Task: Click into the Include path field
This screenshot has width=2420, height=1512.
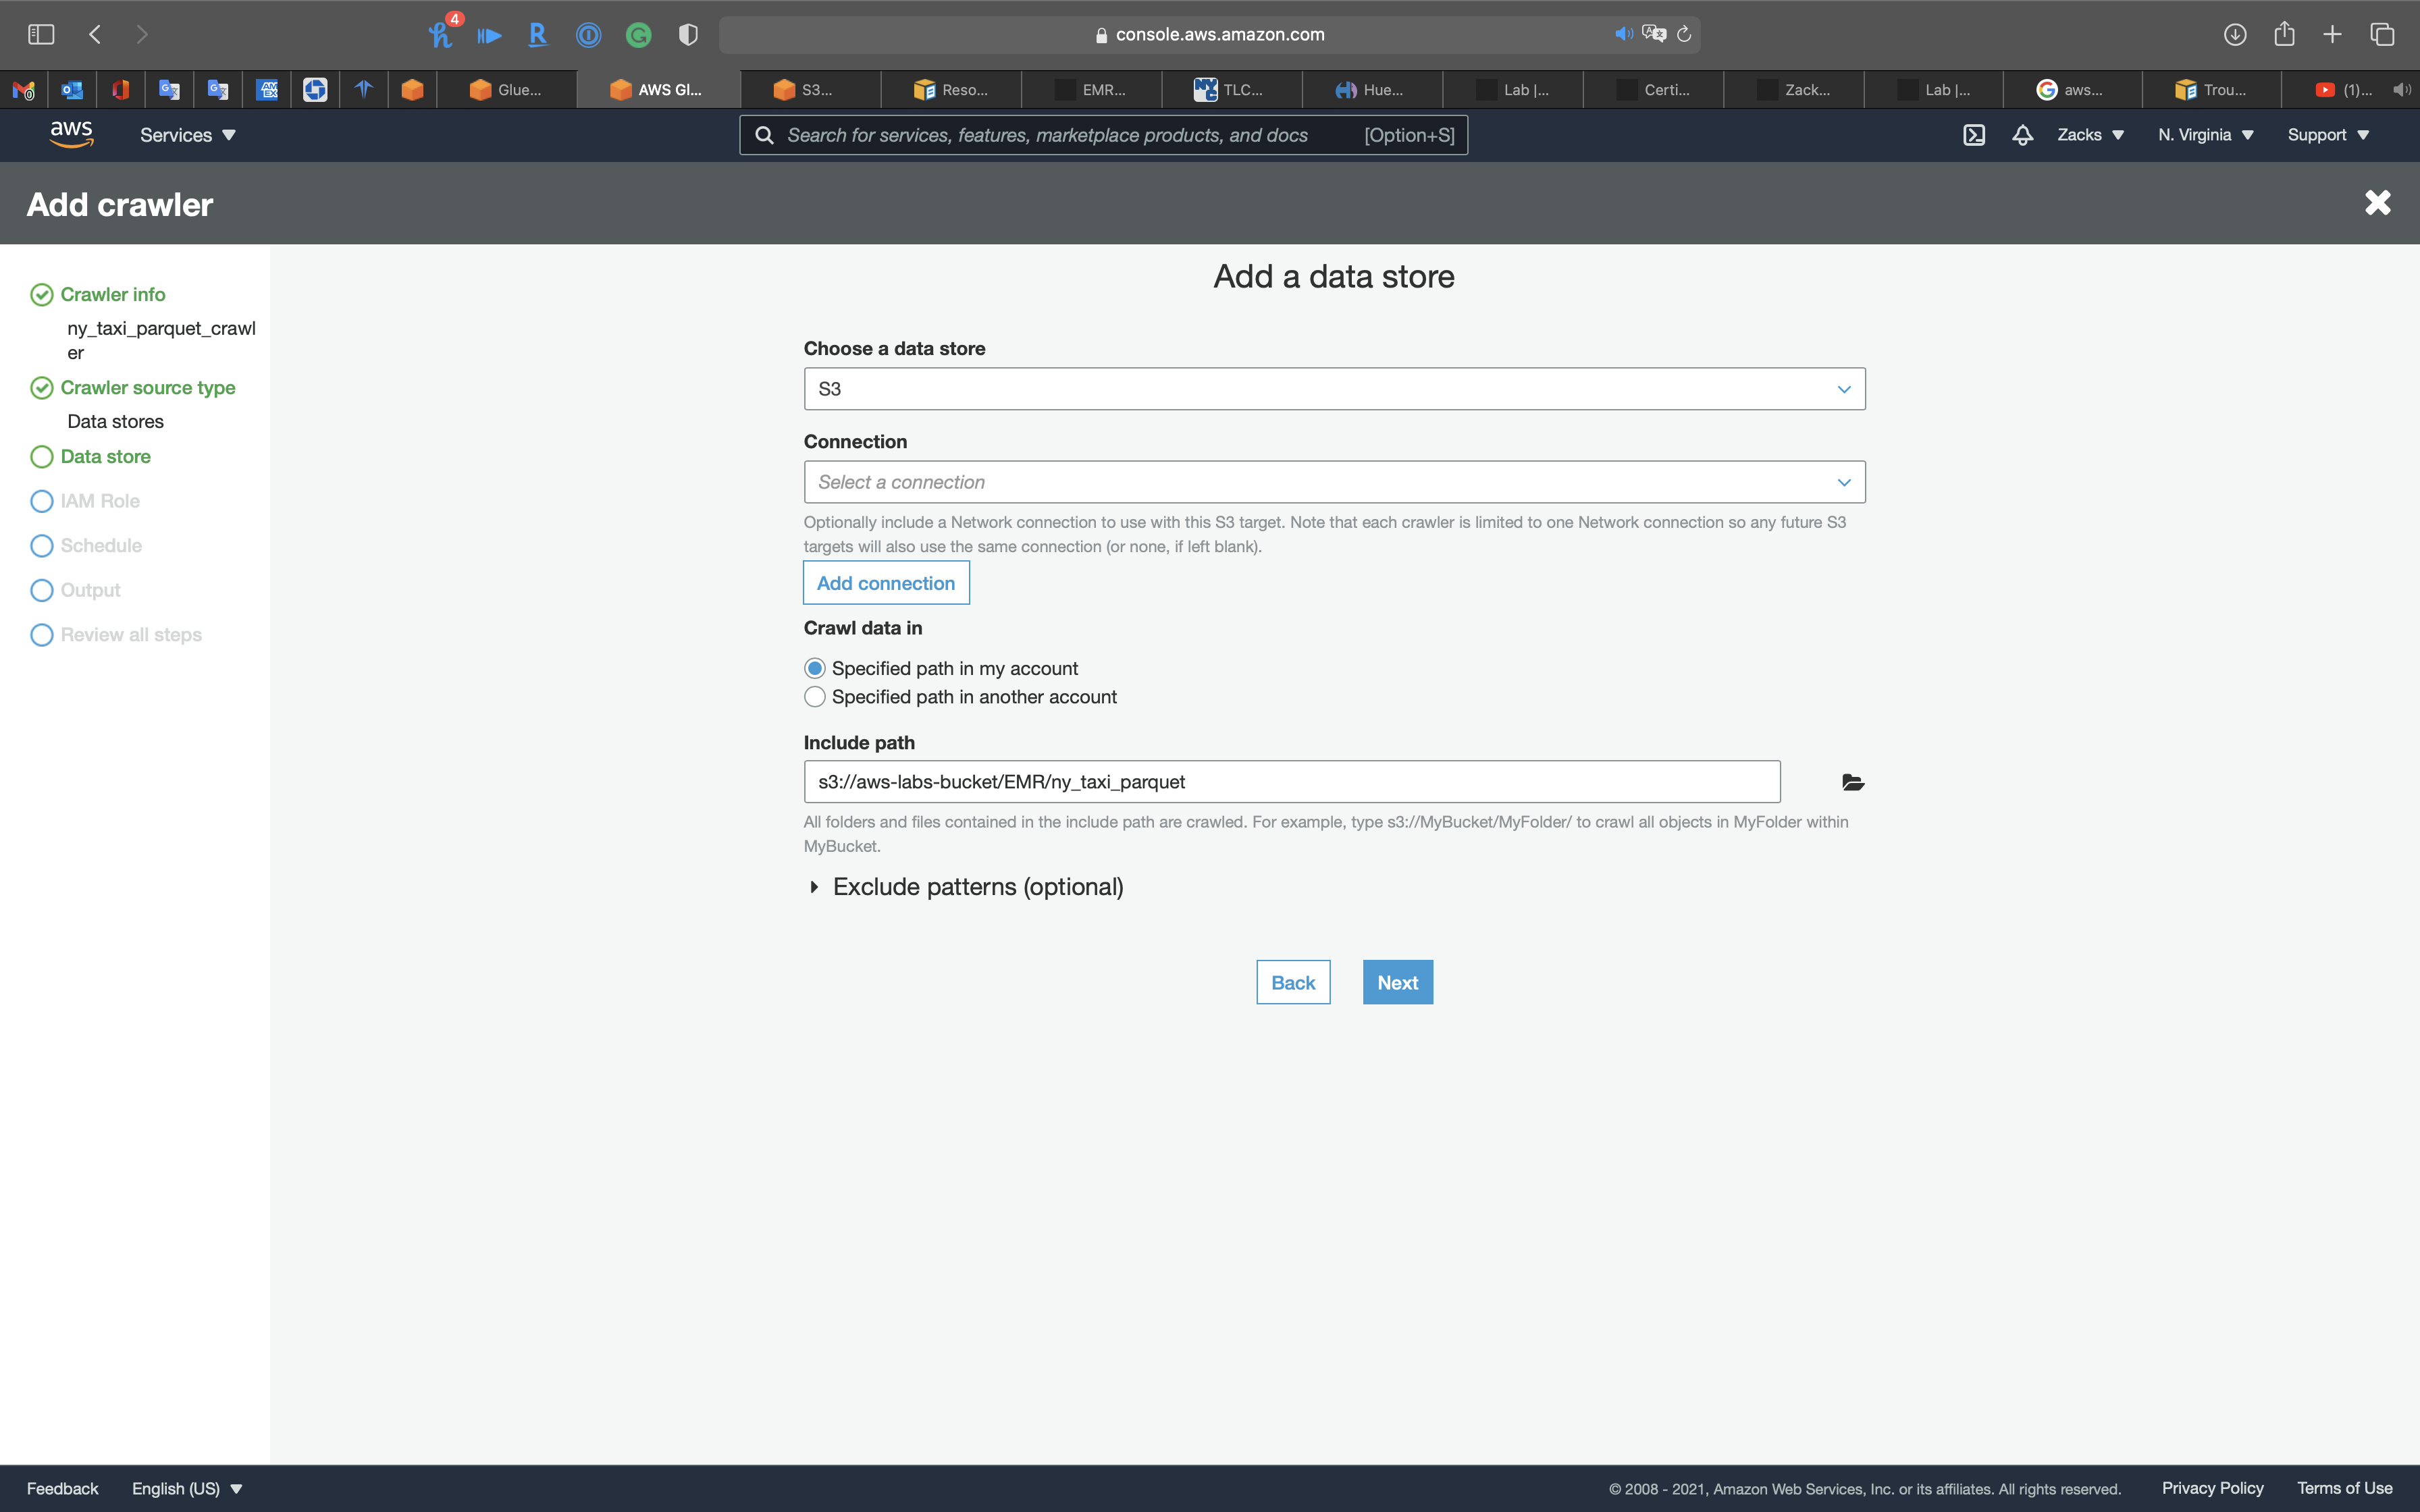Action: pyautogui.click(x=1291, y=782)
